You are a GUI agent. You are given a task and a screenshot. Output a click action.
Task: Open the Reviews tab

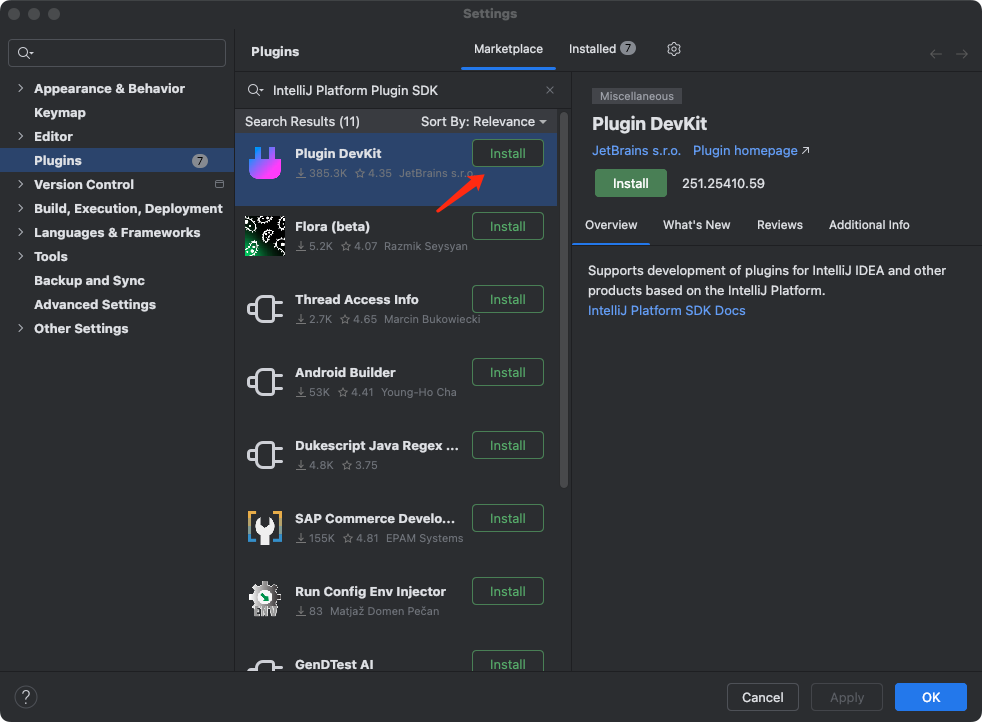coord(779,225)
